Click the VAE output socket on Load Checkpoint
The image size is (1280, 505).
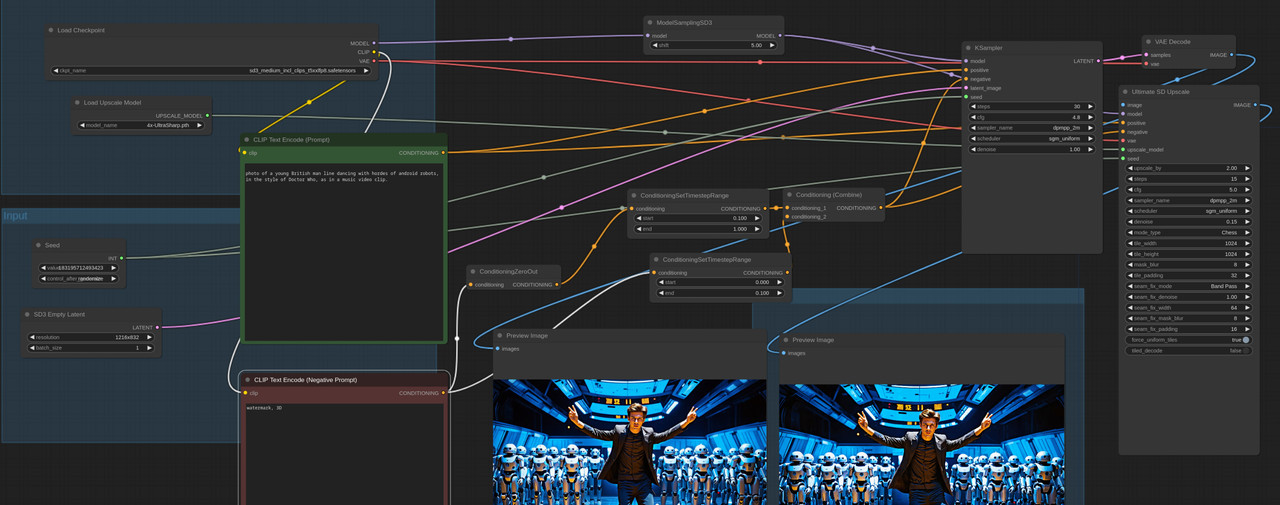374,61
